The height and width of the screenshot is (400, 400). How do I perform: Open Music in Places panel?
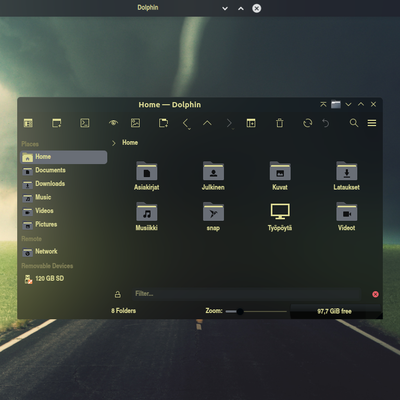(64, 197)
